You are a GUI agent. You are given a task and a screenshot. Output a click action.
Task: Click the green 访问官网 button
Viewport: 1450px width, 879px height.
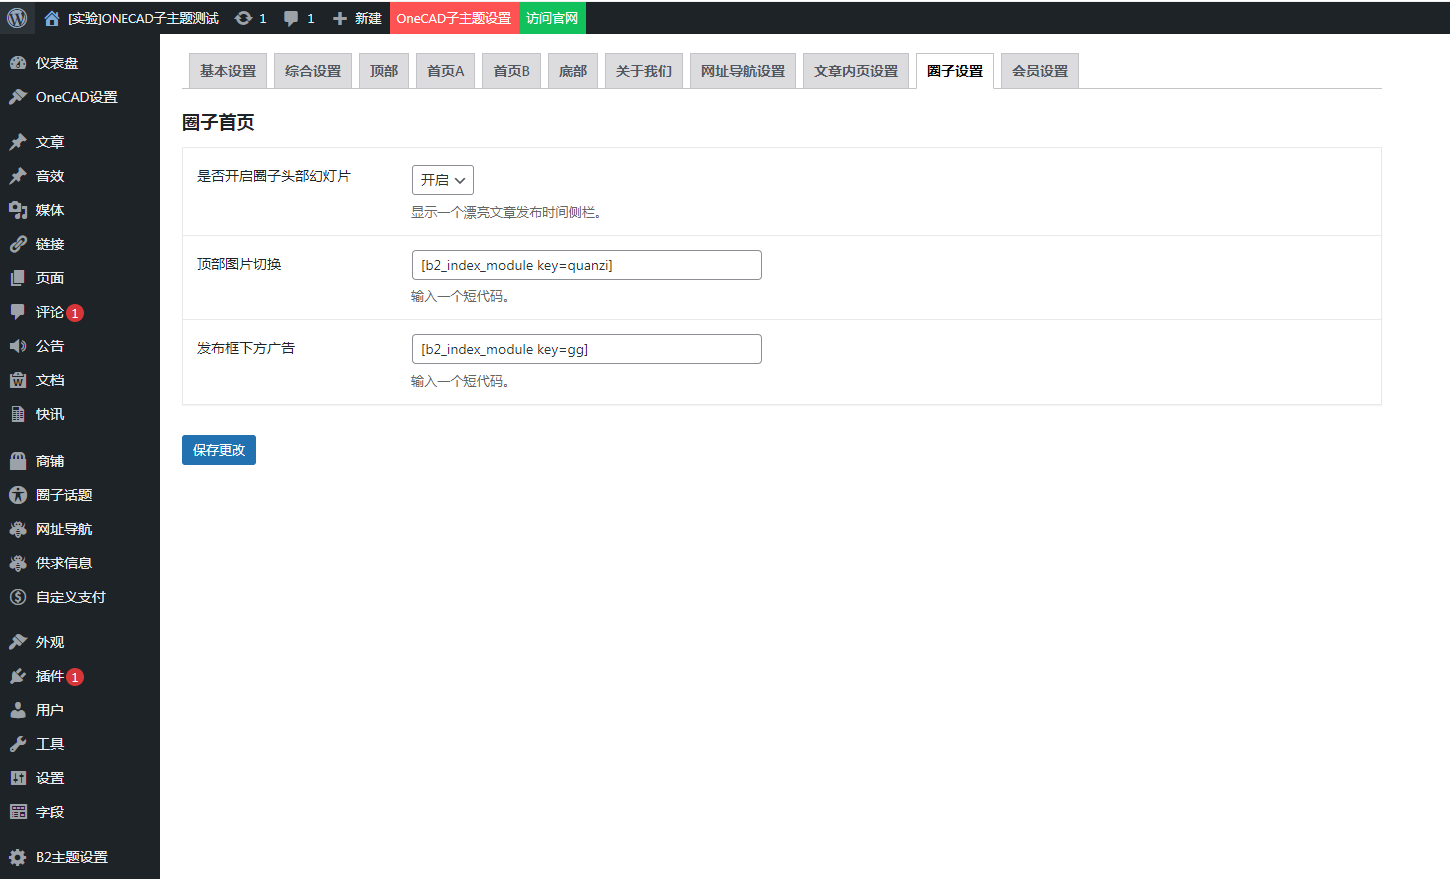pos(552,18)
